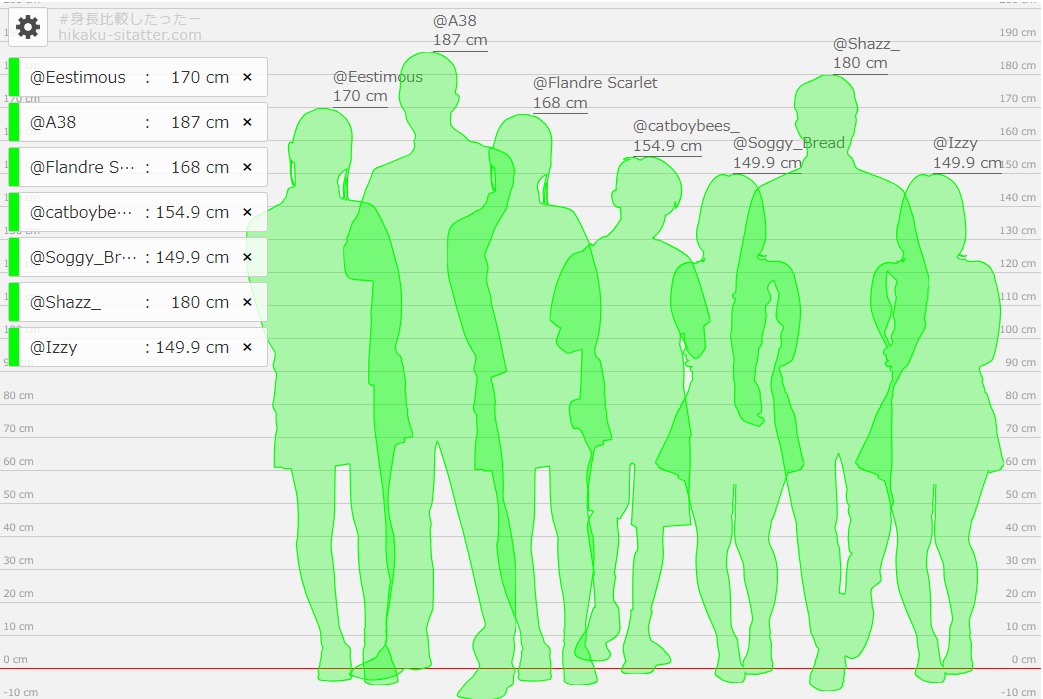
Task: Click green color swatch of @Izzy row
Action: 14,347
